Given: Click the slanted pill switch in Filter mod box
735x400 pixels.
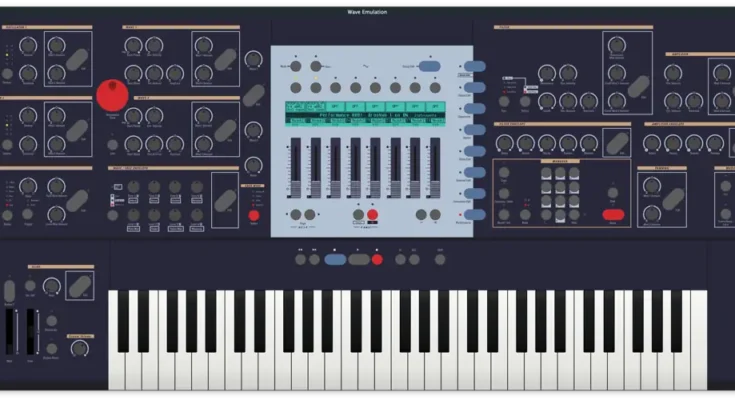Looking at the screenshot, I should pos(638,88).
